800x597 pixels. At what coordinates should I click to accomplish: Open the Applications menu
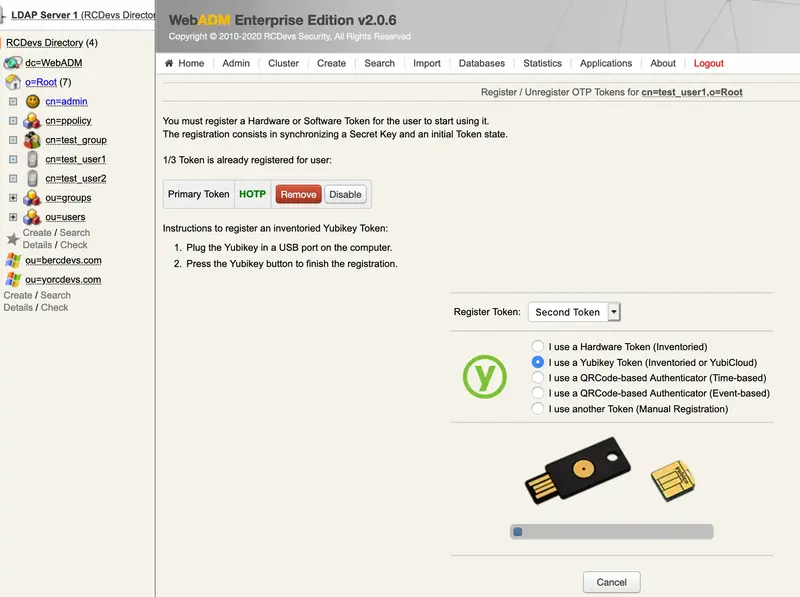tap(606, 63)
